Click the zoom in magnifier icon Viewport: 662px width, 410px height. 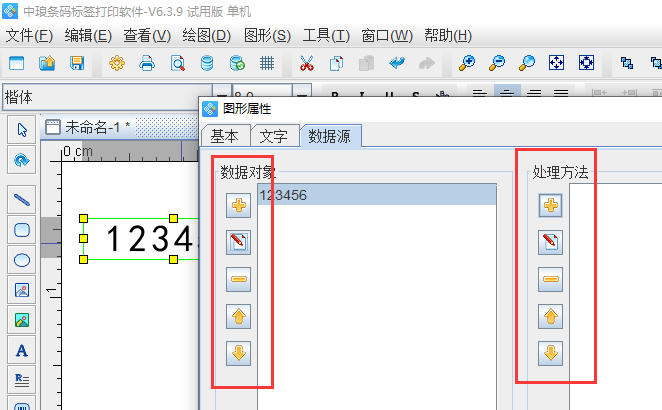[467, 63]
